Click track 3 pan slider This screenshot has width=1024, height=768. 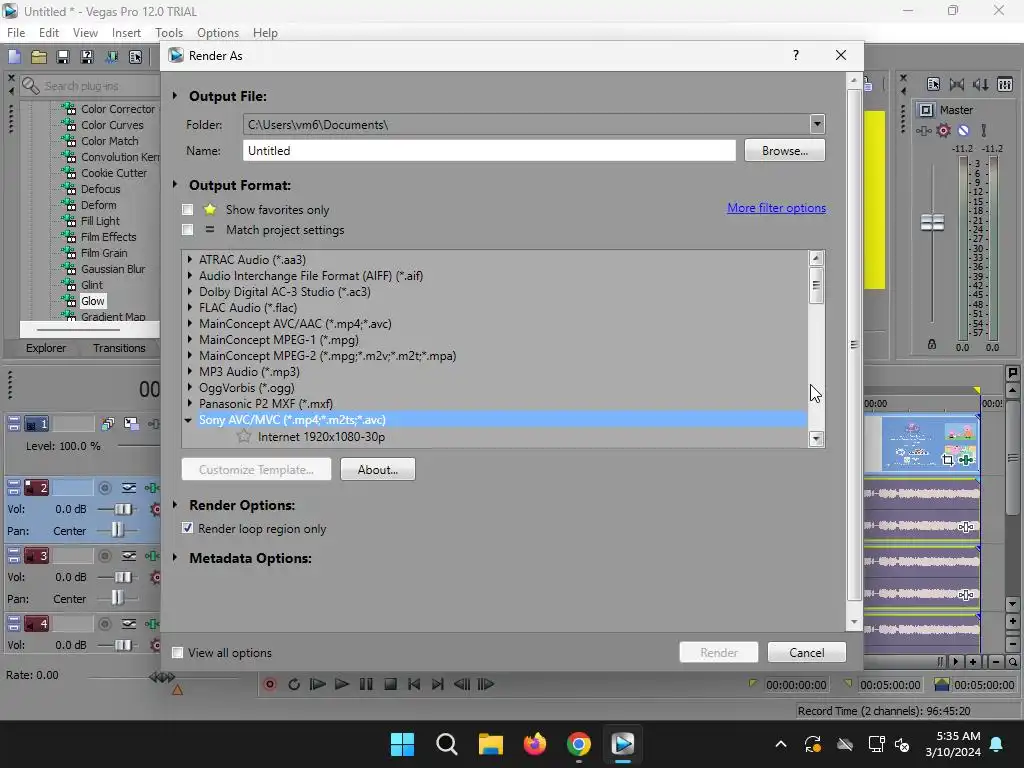(116, 598)
